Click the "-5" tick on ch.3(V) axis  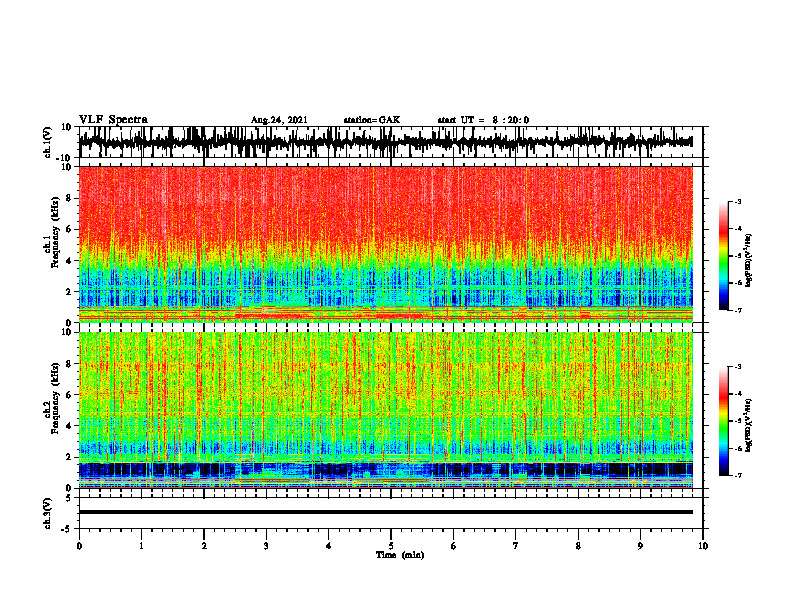tap(67, 529)
